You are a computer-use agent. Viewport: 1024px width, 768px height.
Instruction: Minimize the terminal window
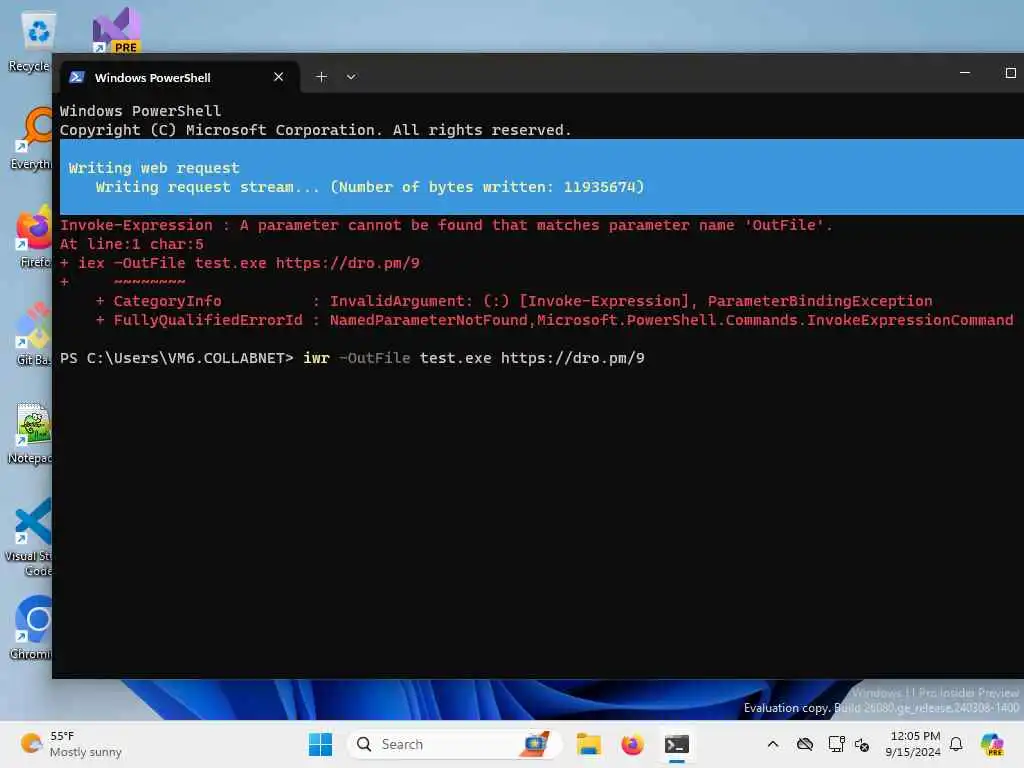[965, 73]
